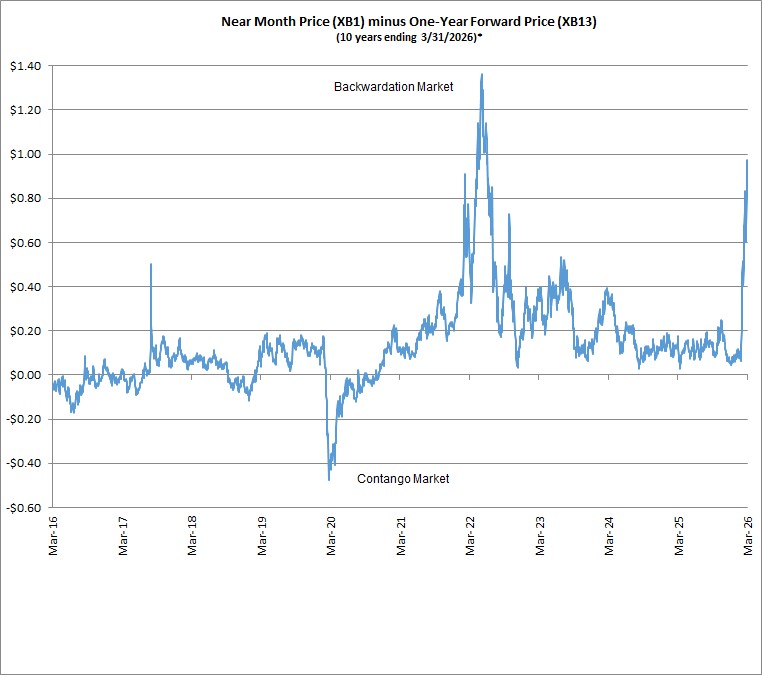The width and height of the screenshot is (762, 675).
Task: Click the final March 2026 spike on line
Action: pyautogui.click(x=747, y=160)
